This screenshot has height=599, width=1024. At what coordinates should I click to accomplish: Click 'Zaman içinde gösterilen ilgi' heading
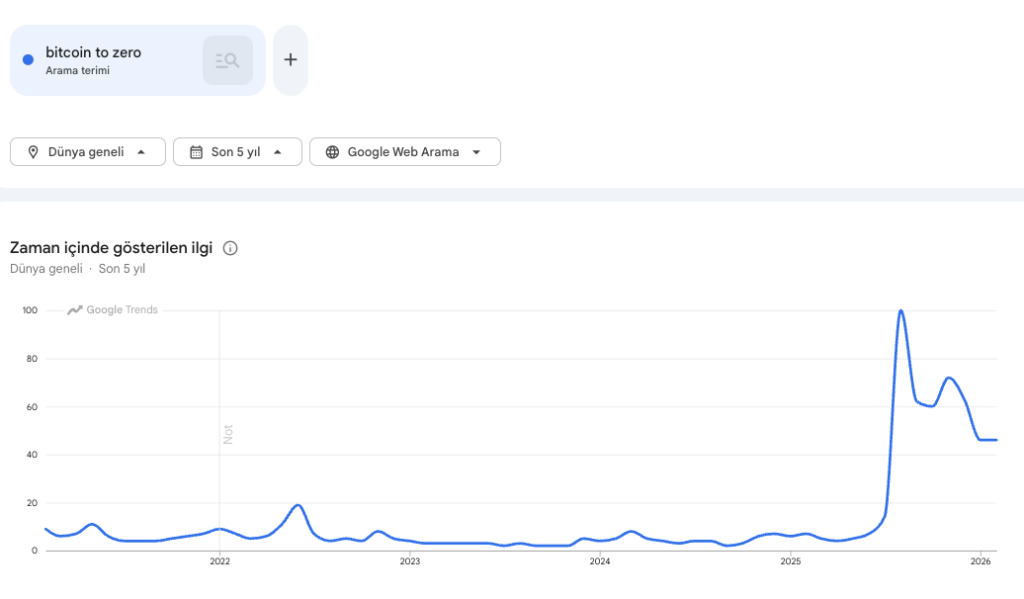click(111, 248)
